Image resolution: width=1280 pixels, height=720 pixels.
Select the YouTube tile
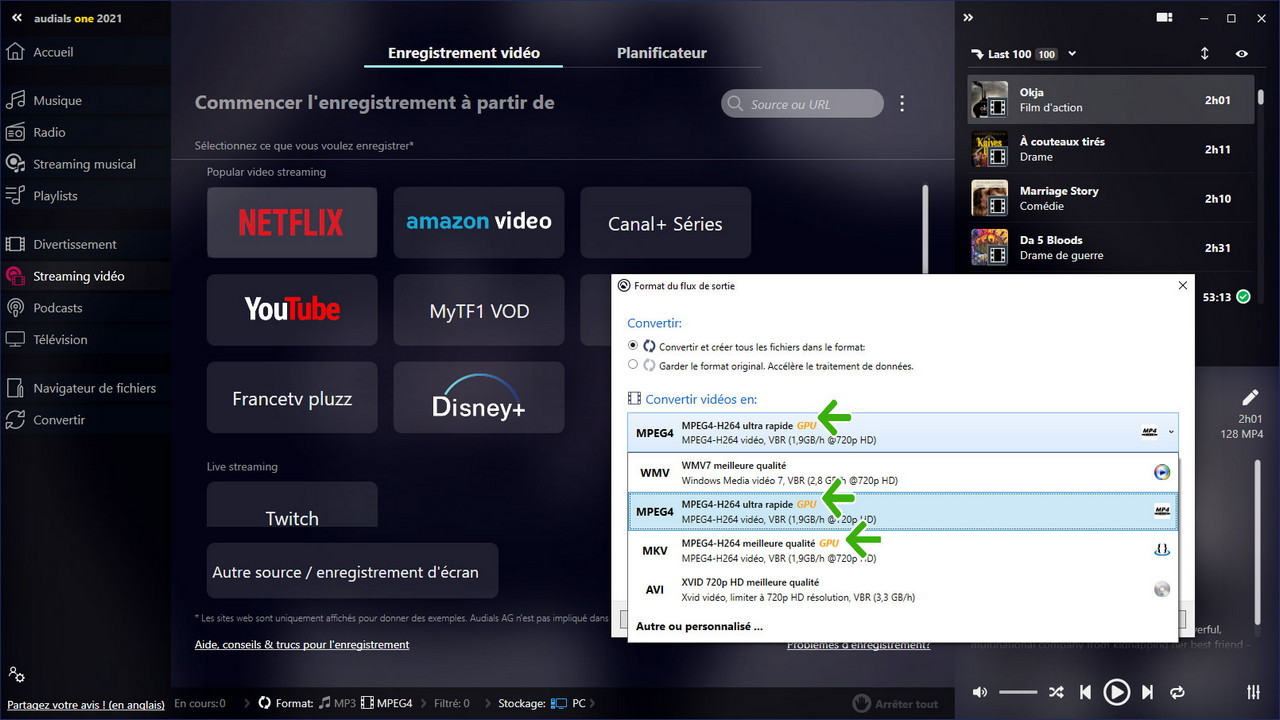click(x=292, y=310)
